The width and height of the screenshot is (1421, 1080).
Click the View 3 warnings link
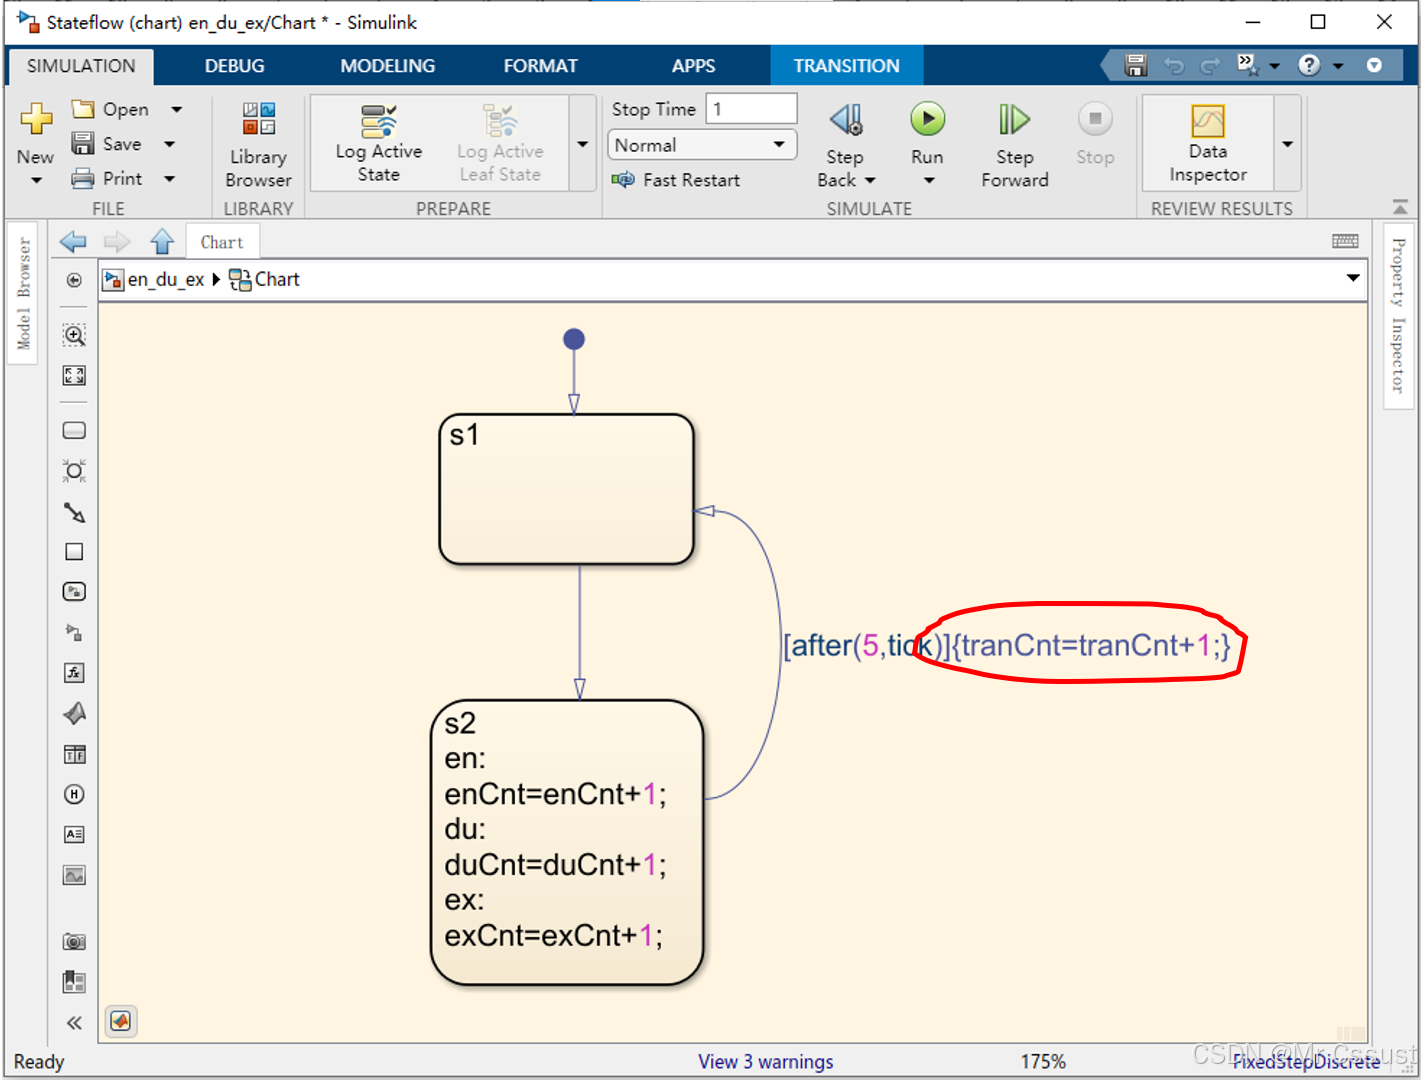pos(765,1061)
